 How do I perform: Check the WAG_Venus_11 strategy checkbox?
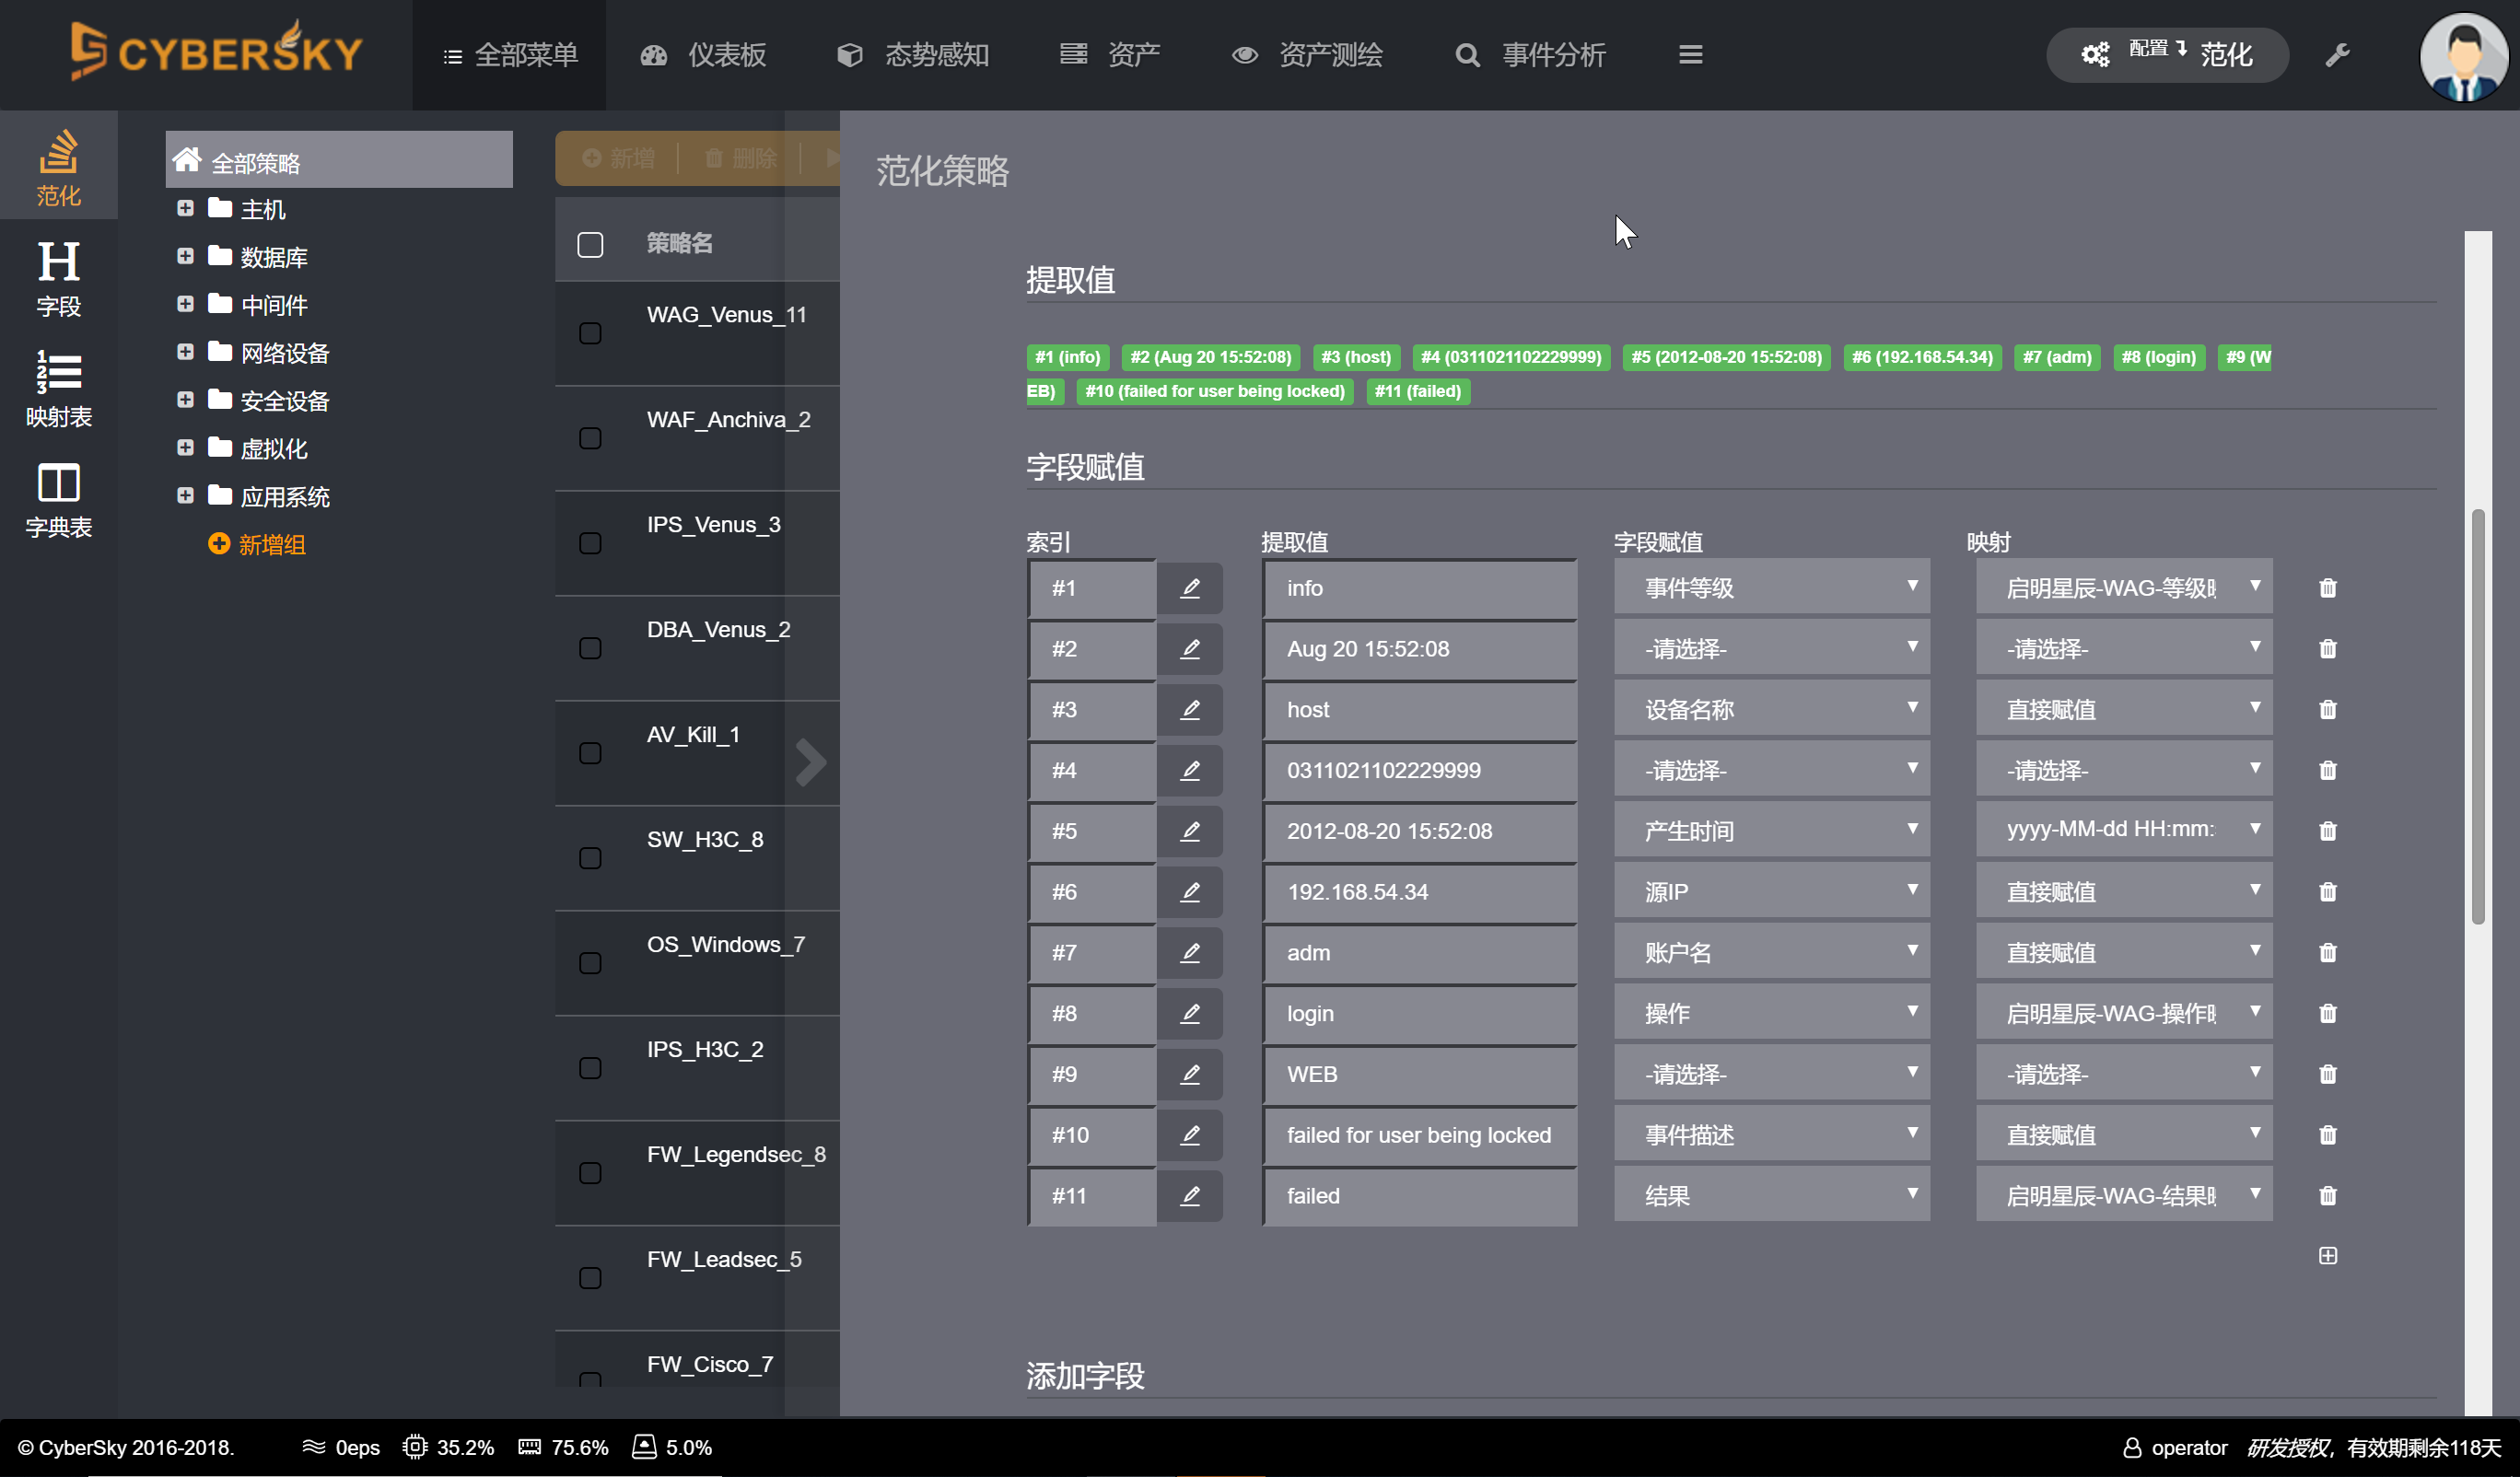(x=590, y=333)
